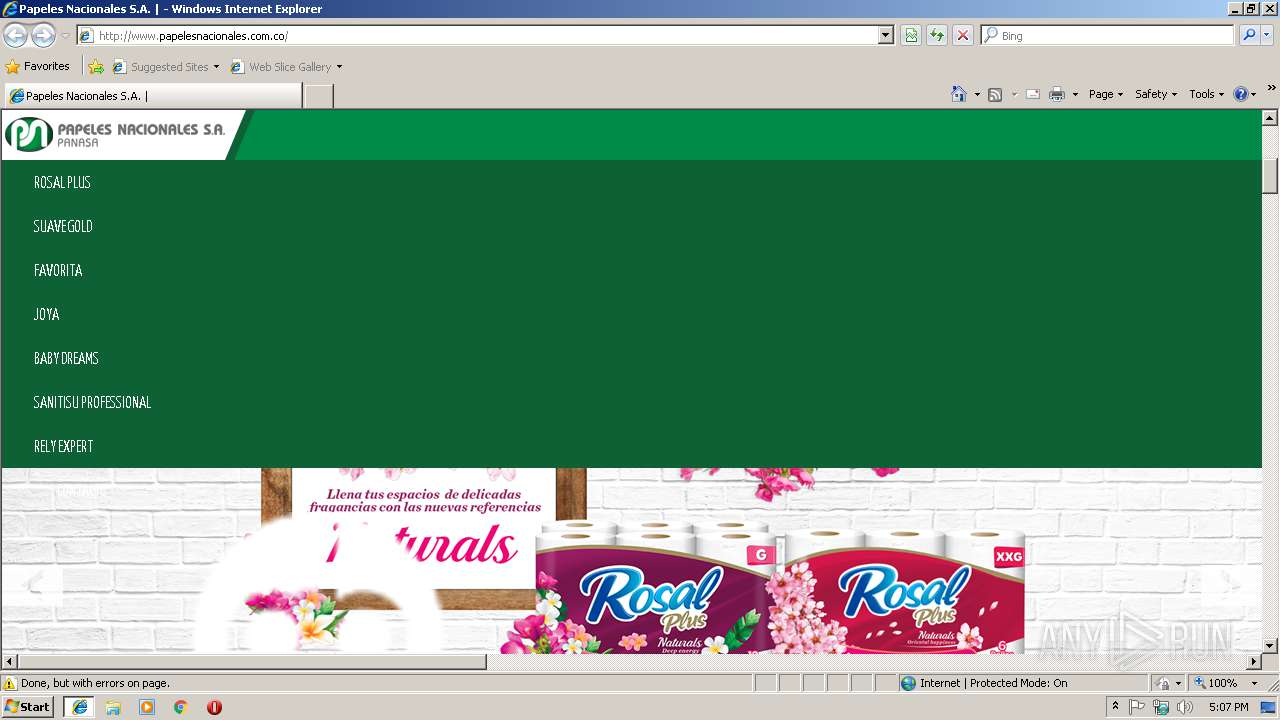1280x720 pixels.
Task: Open the BABY DREAMS menu item
Action: point(66,359)
